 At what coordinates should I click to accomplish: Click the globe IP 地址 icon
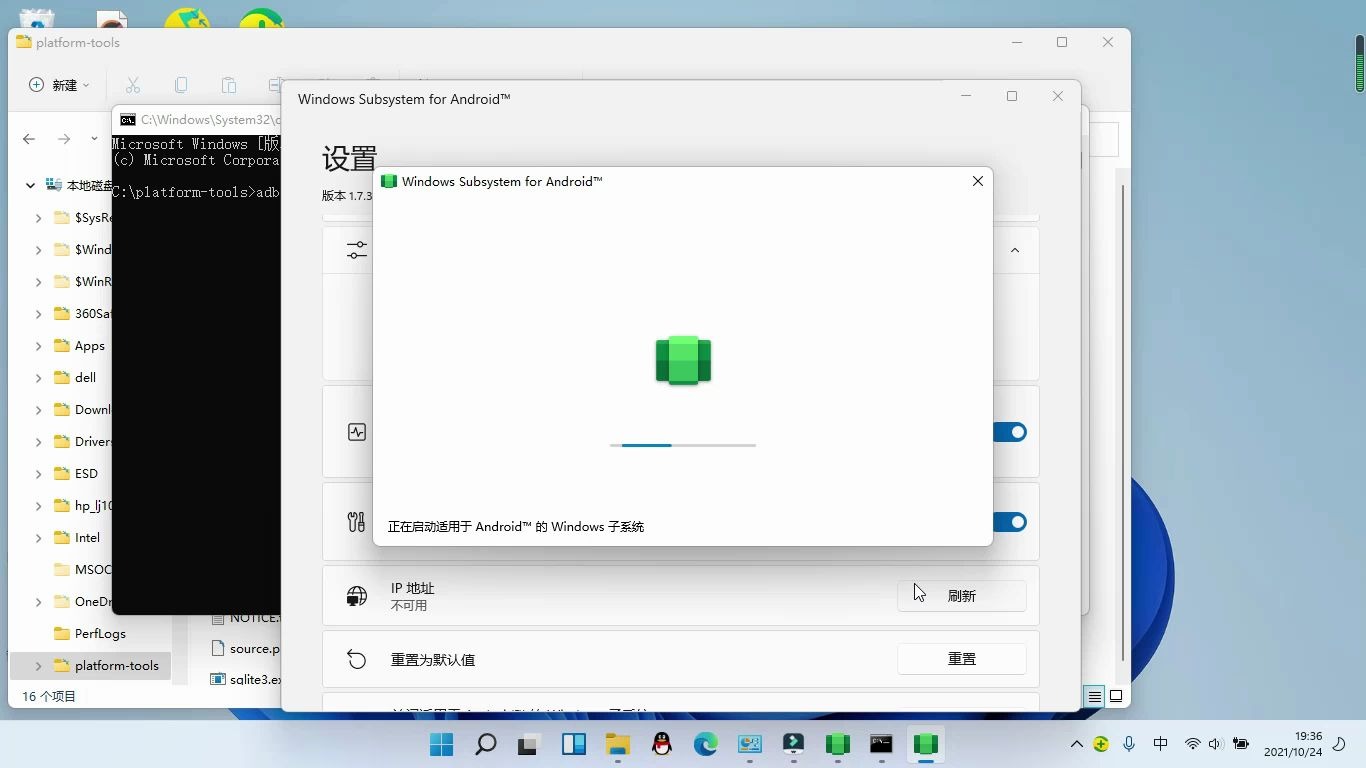pyautogui.click(x=357, y=596)
